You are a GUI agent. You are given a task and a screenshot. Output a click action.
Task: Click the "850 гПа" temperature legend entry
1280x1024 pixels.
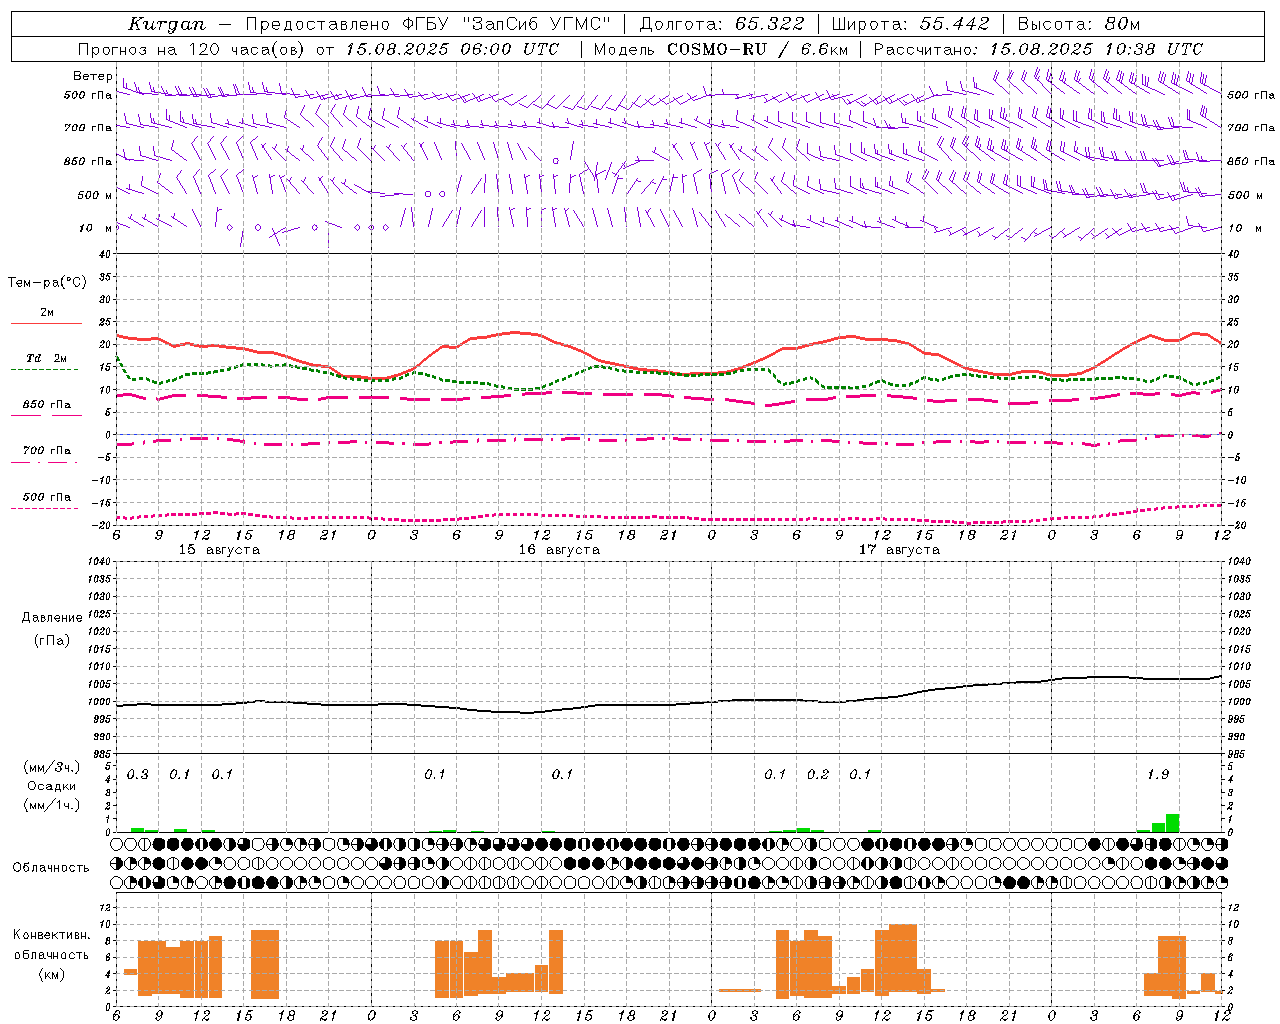tap(47, 405)
